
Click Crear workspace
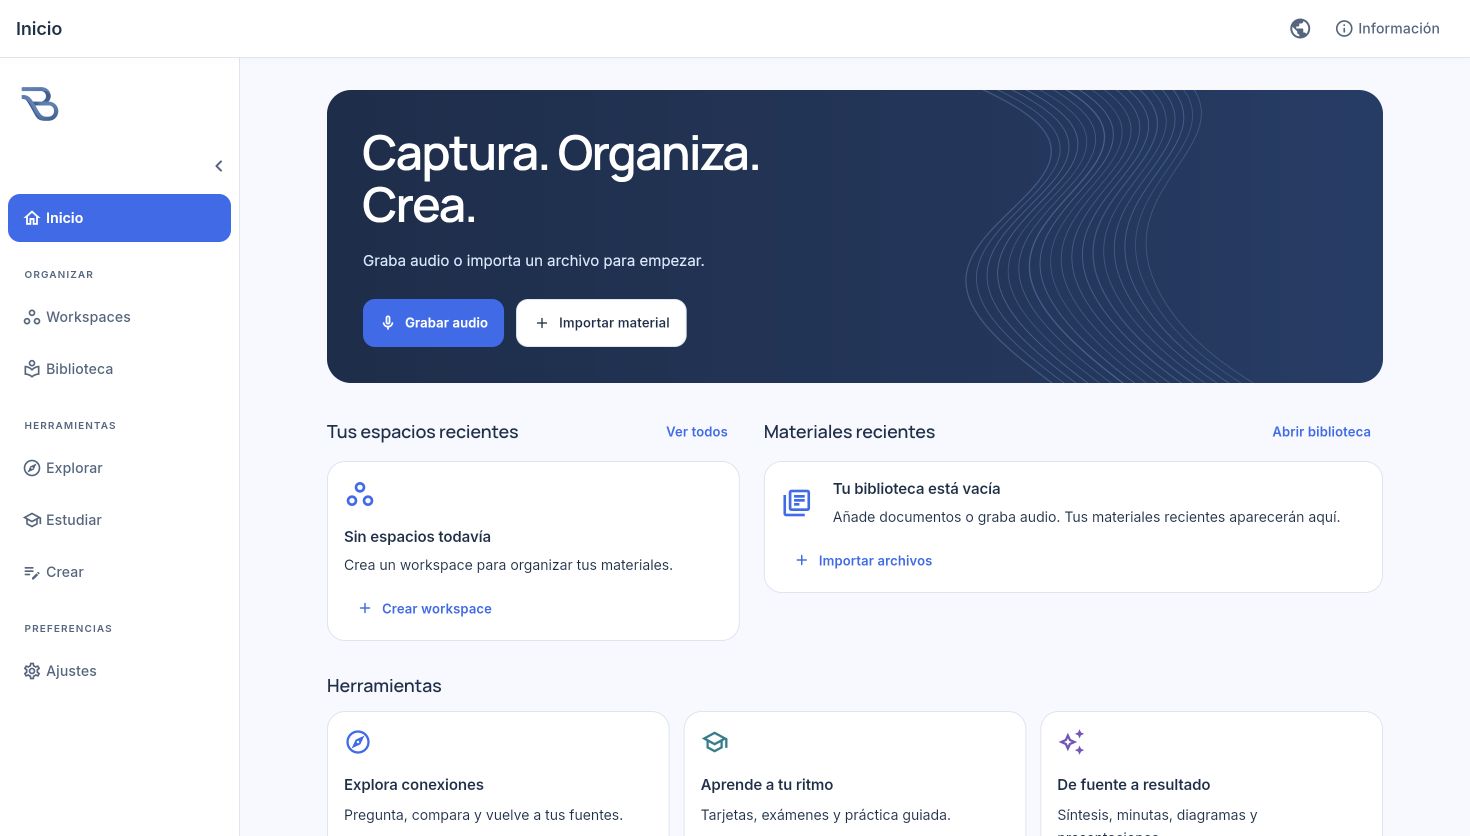425,609
